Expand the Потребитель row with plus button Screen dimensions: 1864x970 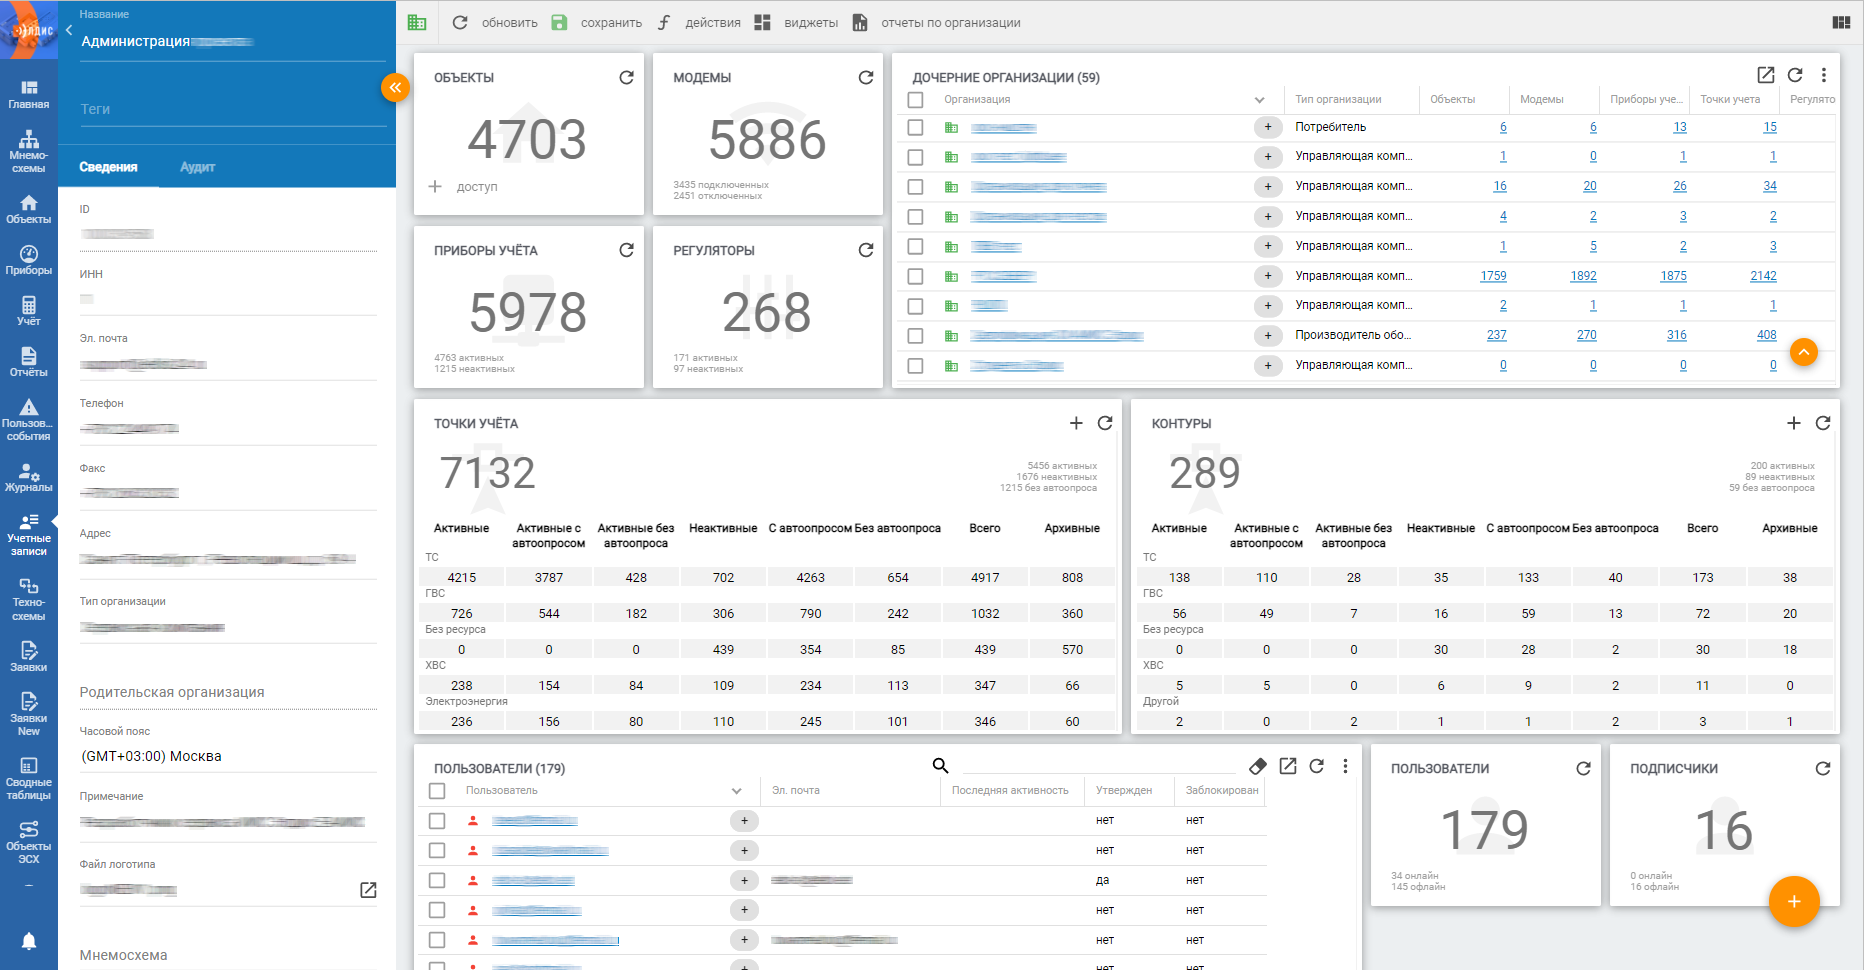tap(1268, 127)
